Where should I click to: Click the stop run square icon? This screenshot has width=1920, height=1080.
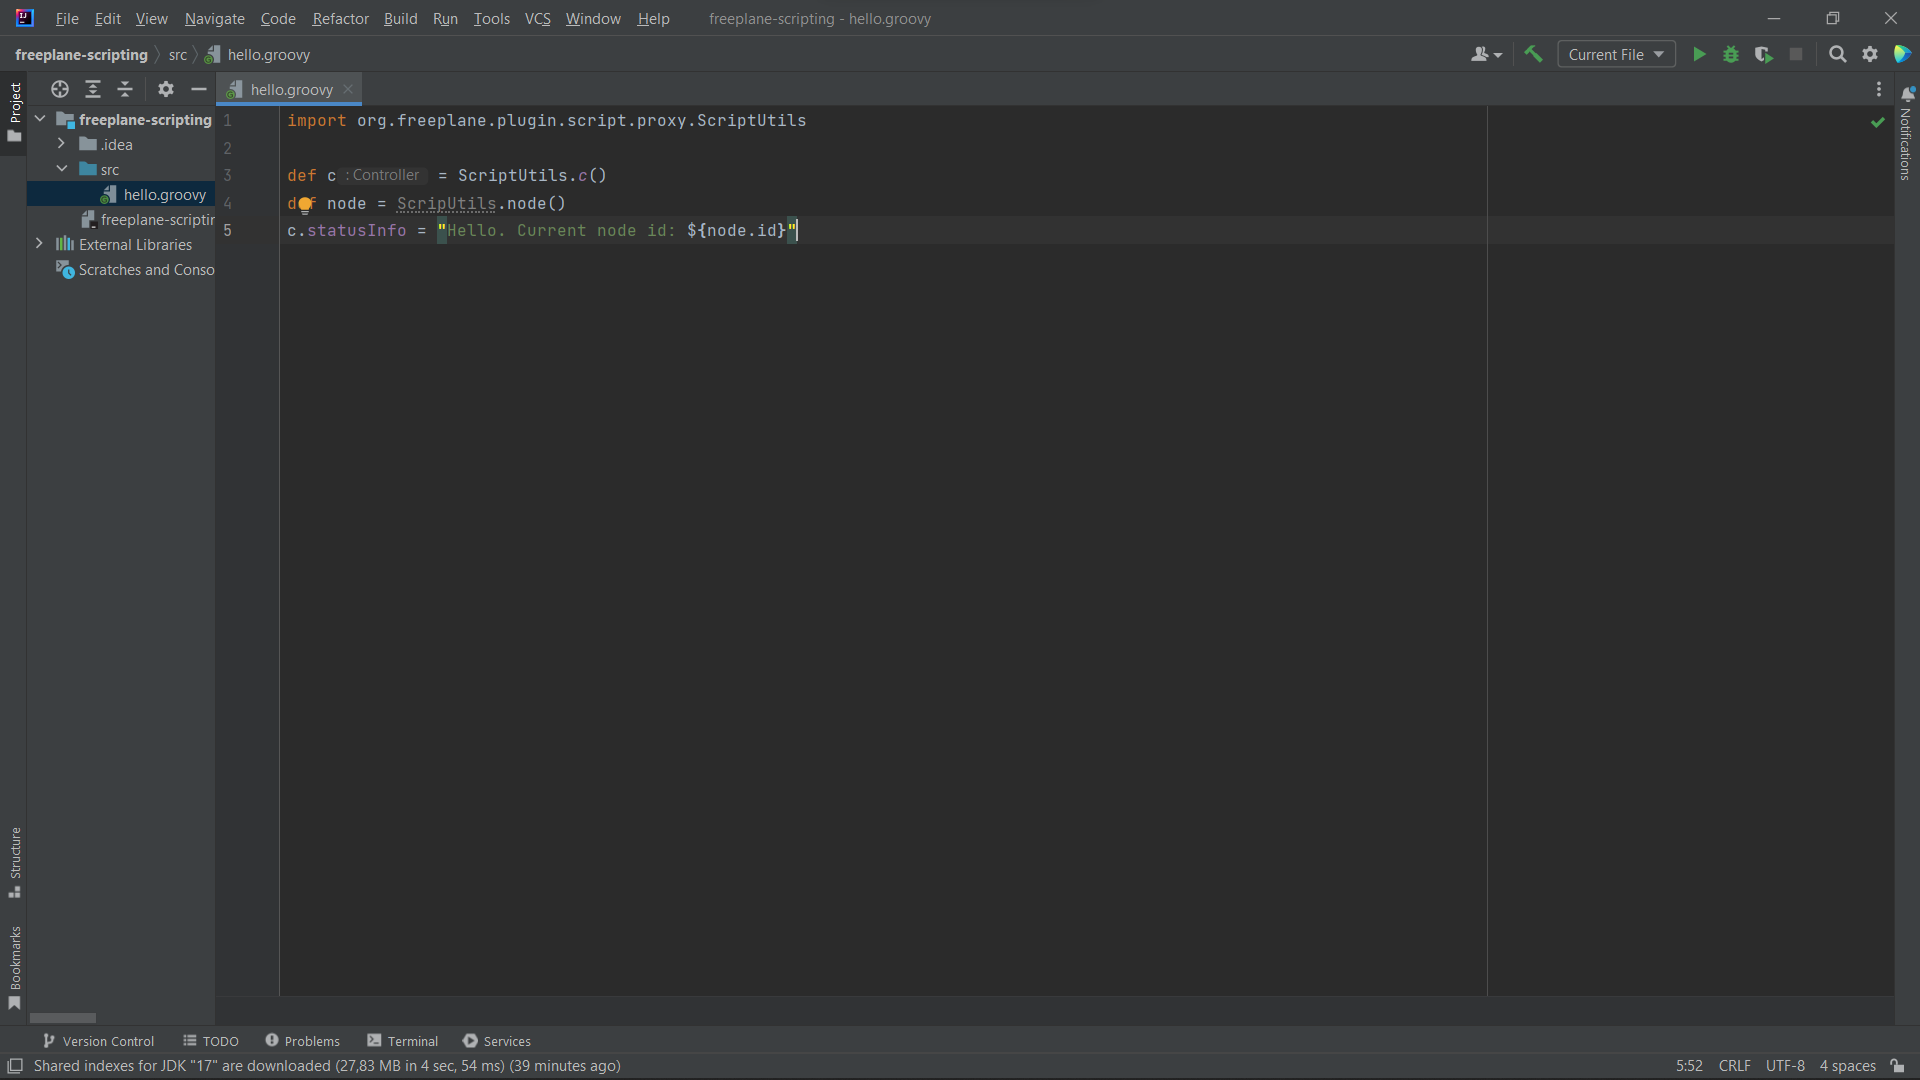[1796, 55]
